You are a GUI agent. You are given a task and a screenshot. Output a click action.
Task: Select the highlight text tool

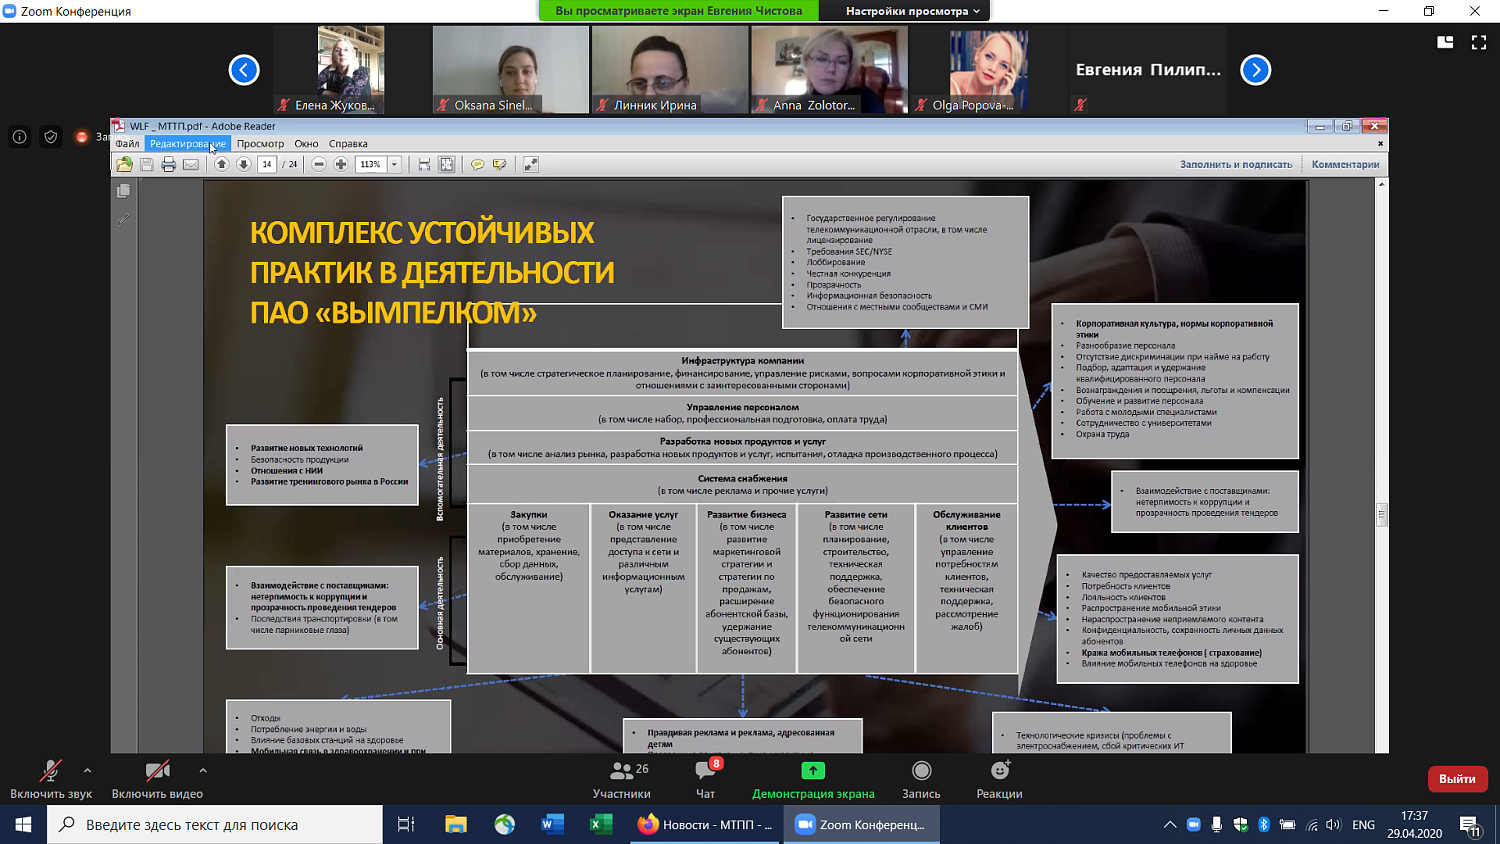(499, 164)
